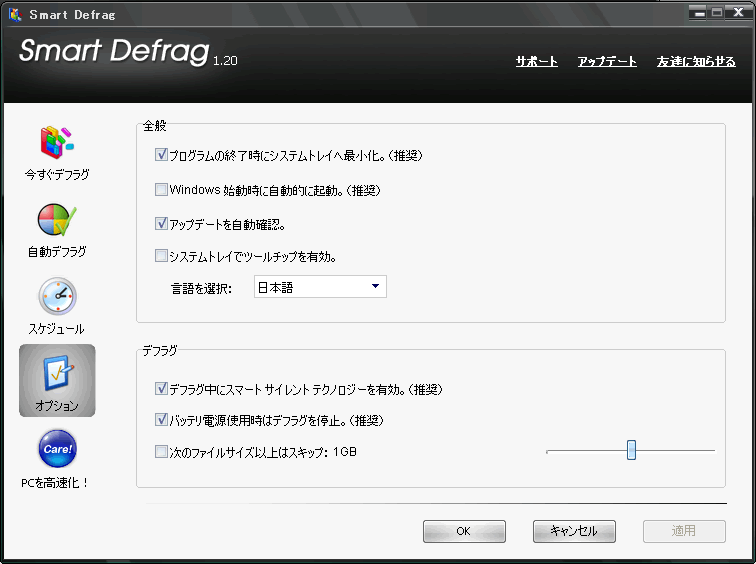Screen dimensions: 756x564
Task: Click the Care! PCを高速化 icon
Action: pyautogui.click(x=57, y=449)
